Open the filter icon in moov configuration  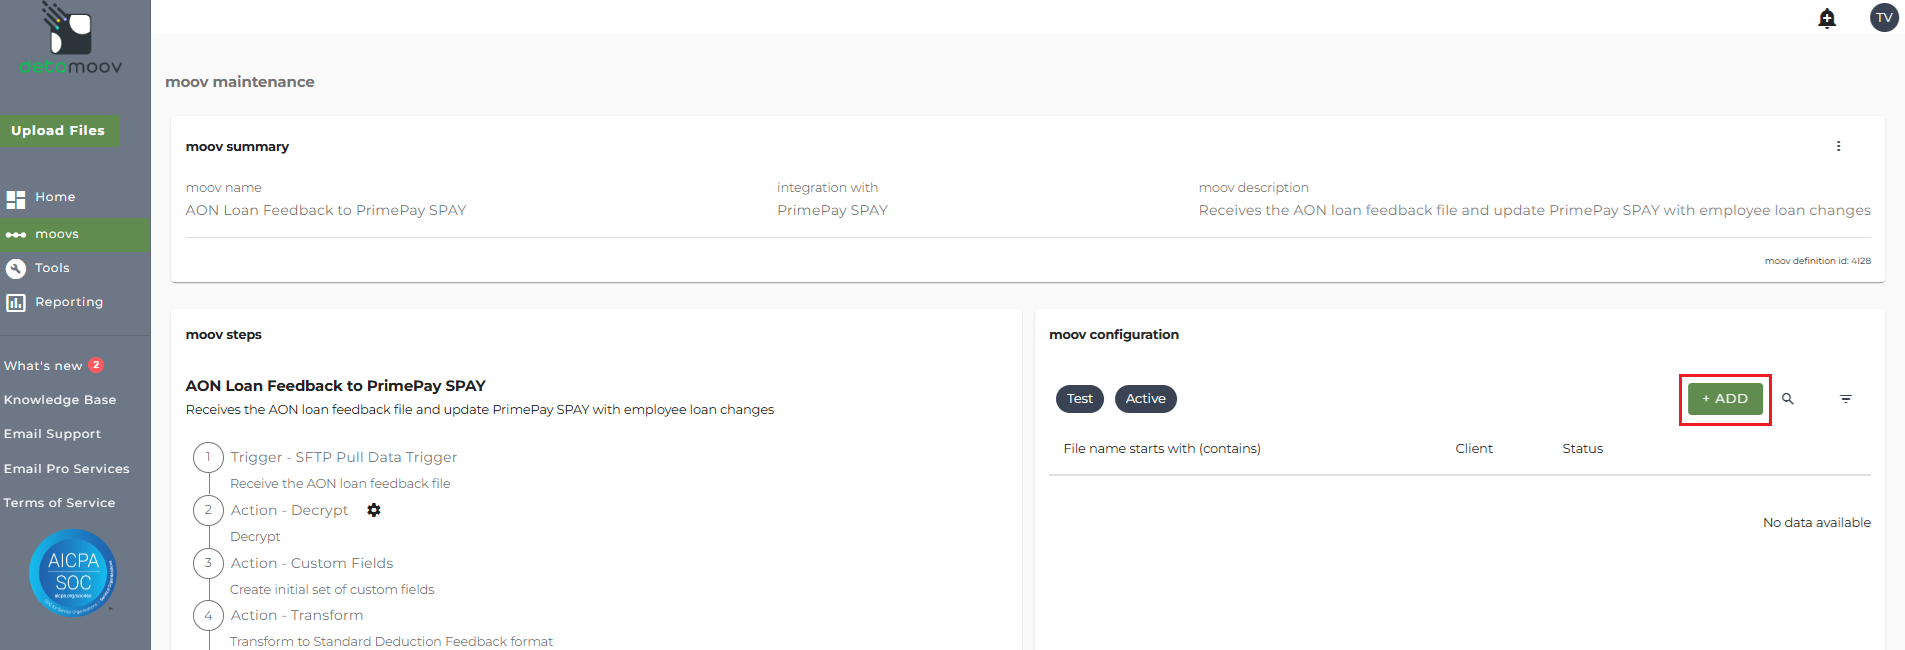tap(1846, 399)
